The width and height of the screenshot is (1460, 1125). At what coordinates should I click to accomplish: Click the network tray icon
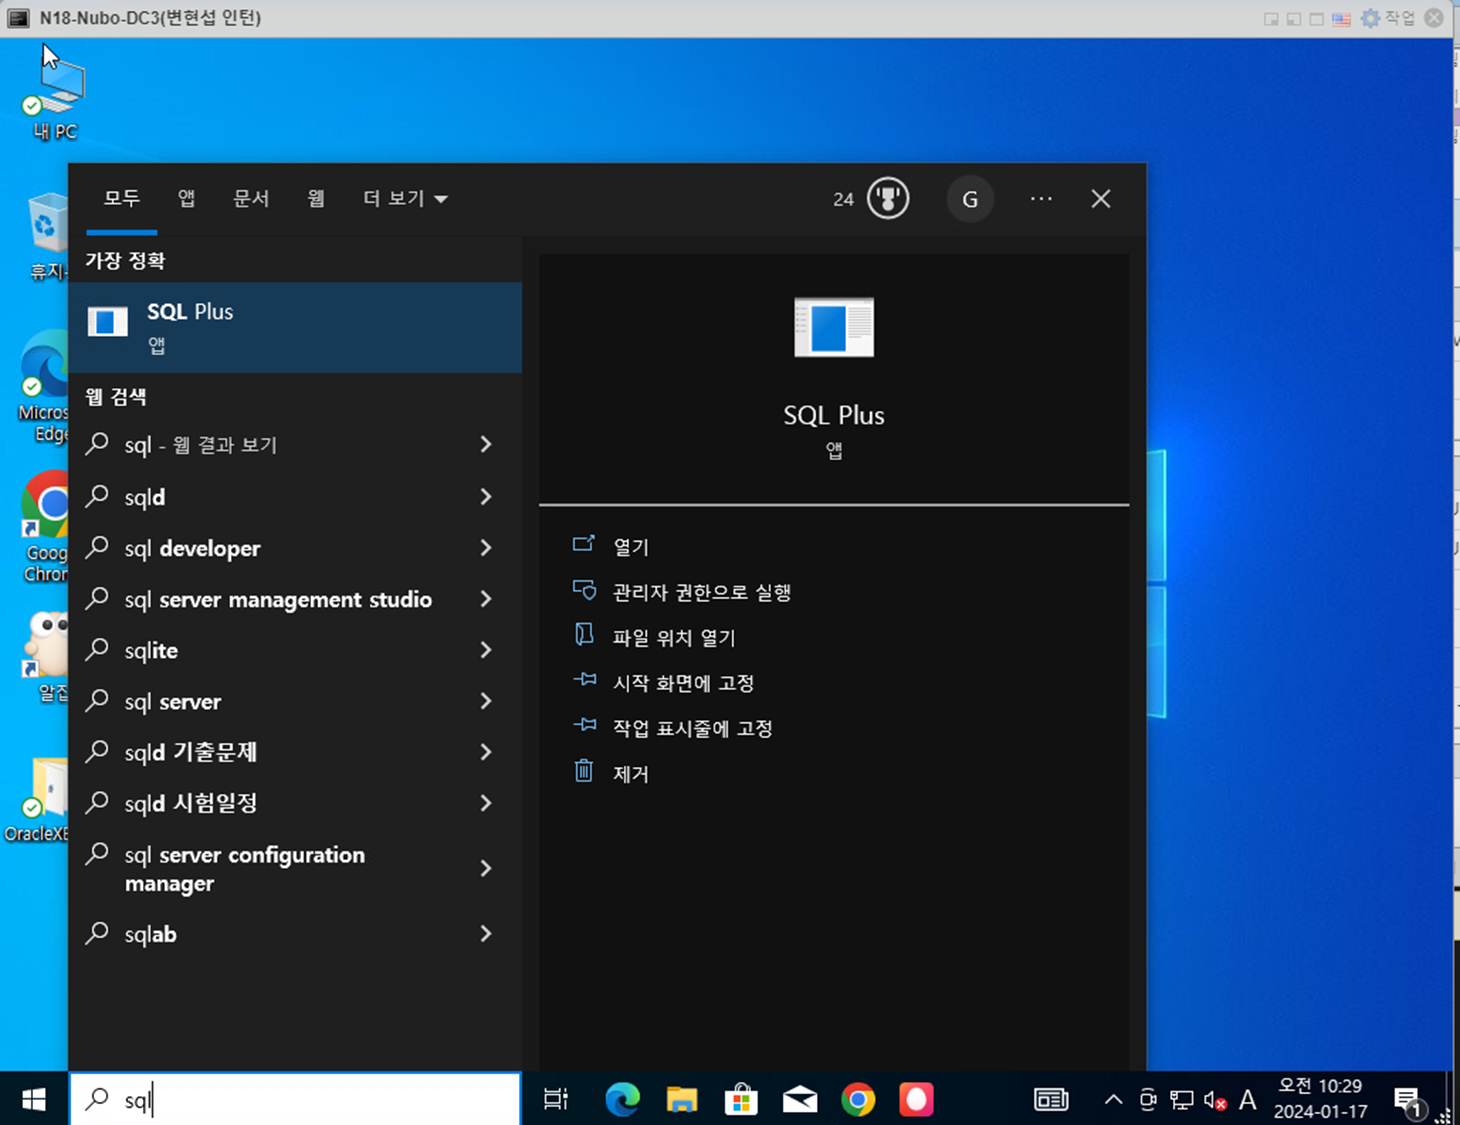1181,1100
